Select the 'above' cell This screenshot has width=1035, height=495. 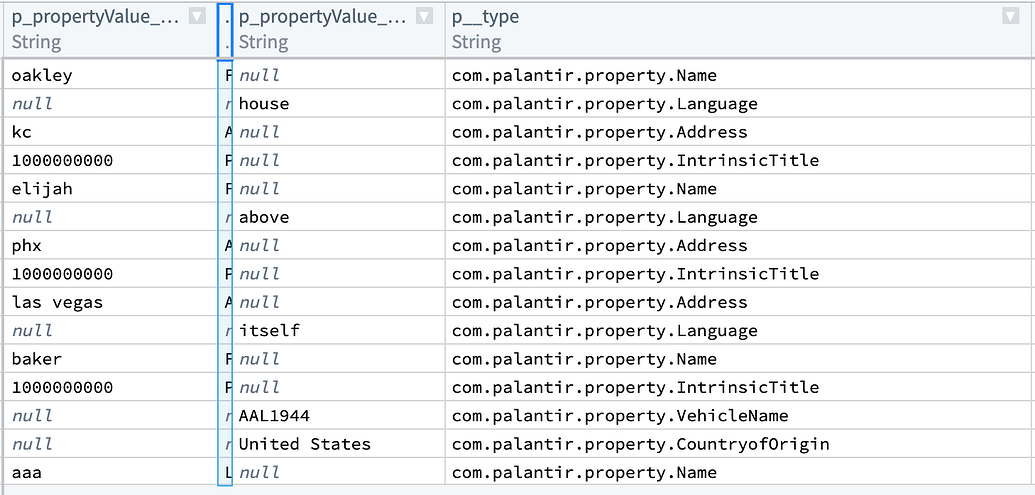(264, 217)
